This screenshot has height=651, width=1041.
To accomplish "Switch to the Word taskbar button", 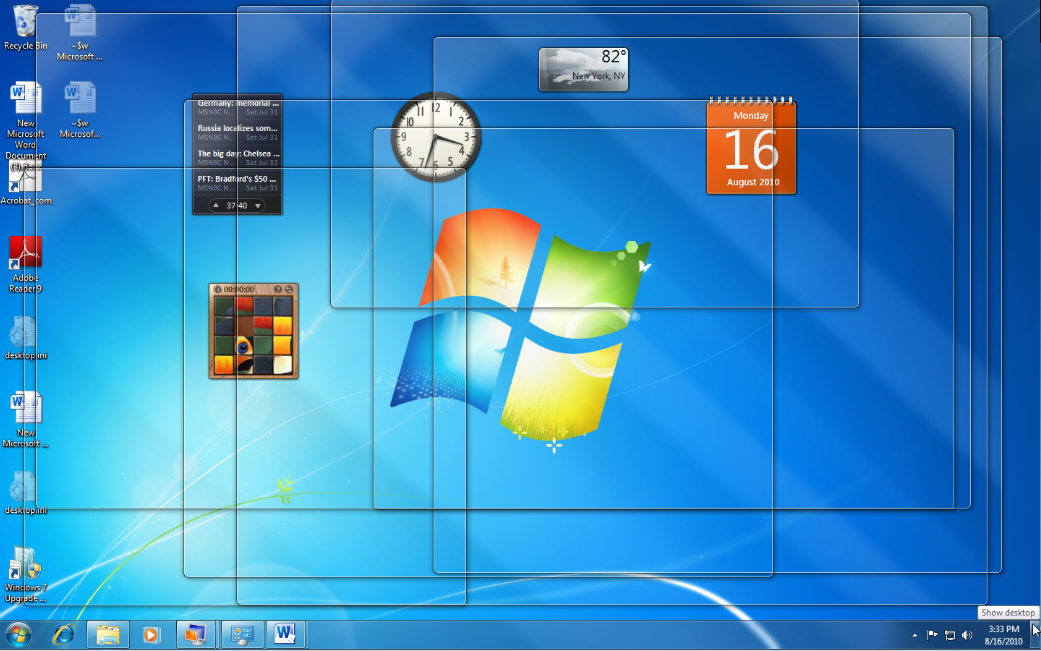I will (x=285, y=634).
